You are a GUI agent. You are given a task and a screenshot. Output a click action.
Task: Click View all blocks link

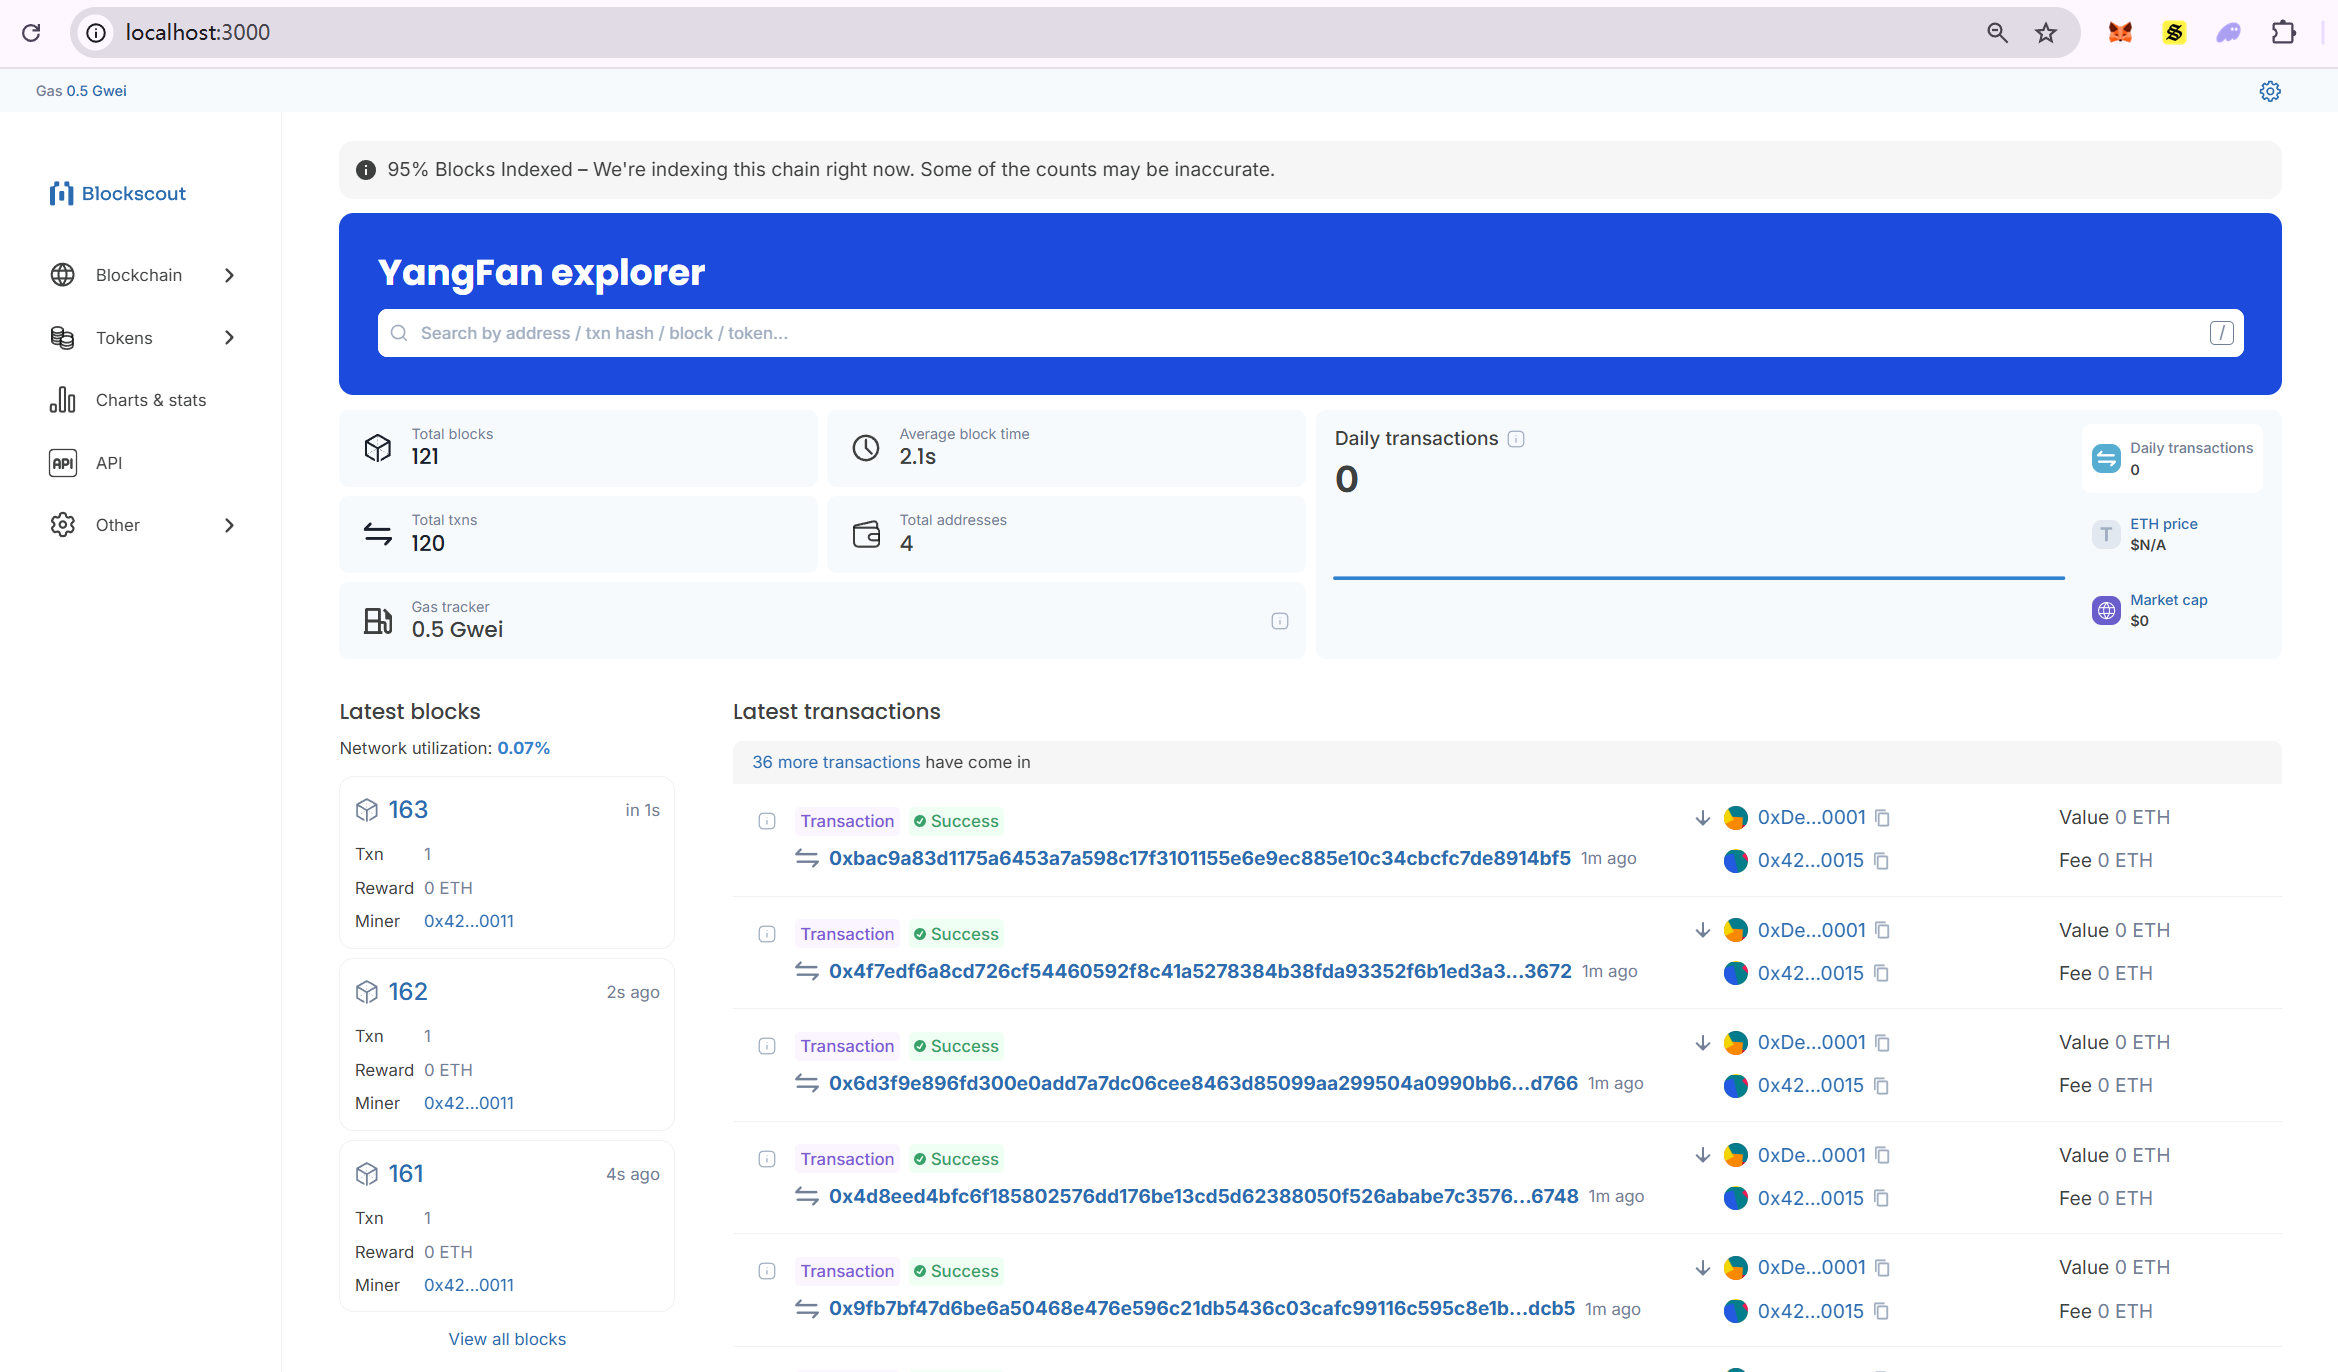[507, 1339]
